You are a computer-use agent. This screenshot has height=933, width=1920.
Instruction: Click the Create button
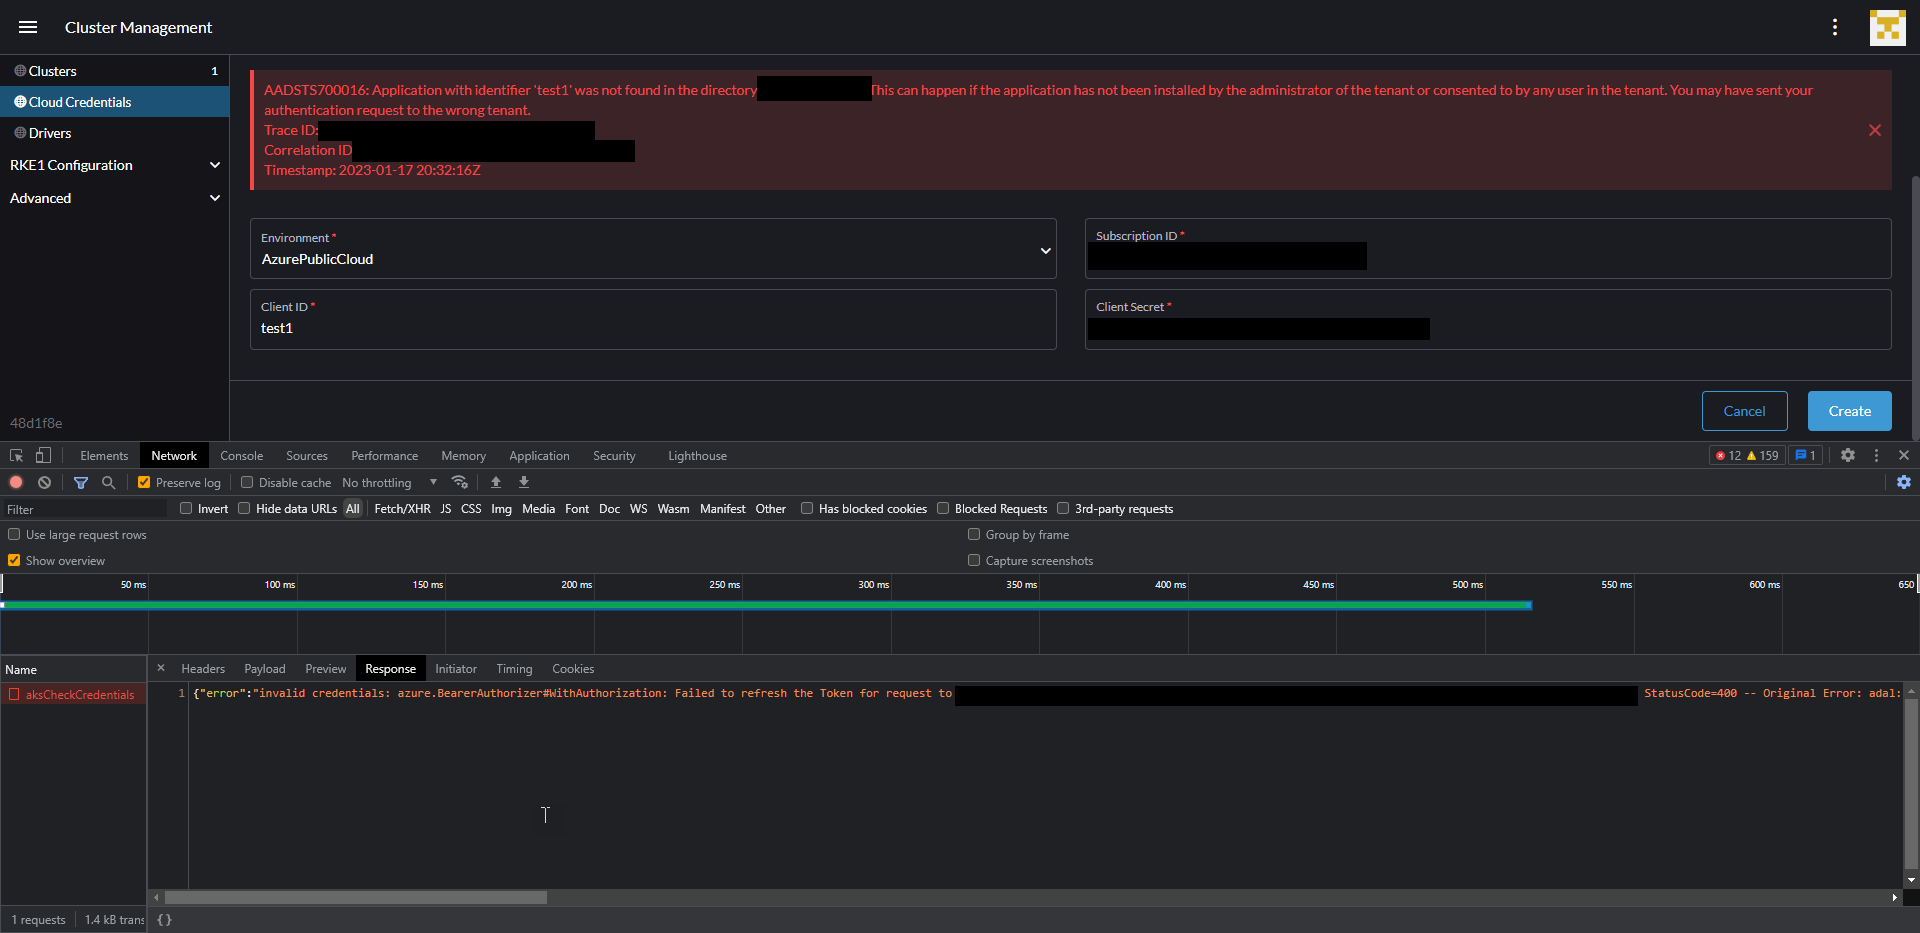[1849, 411]
